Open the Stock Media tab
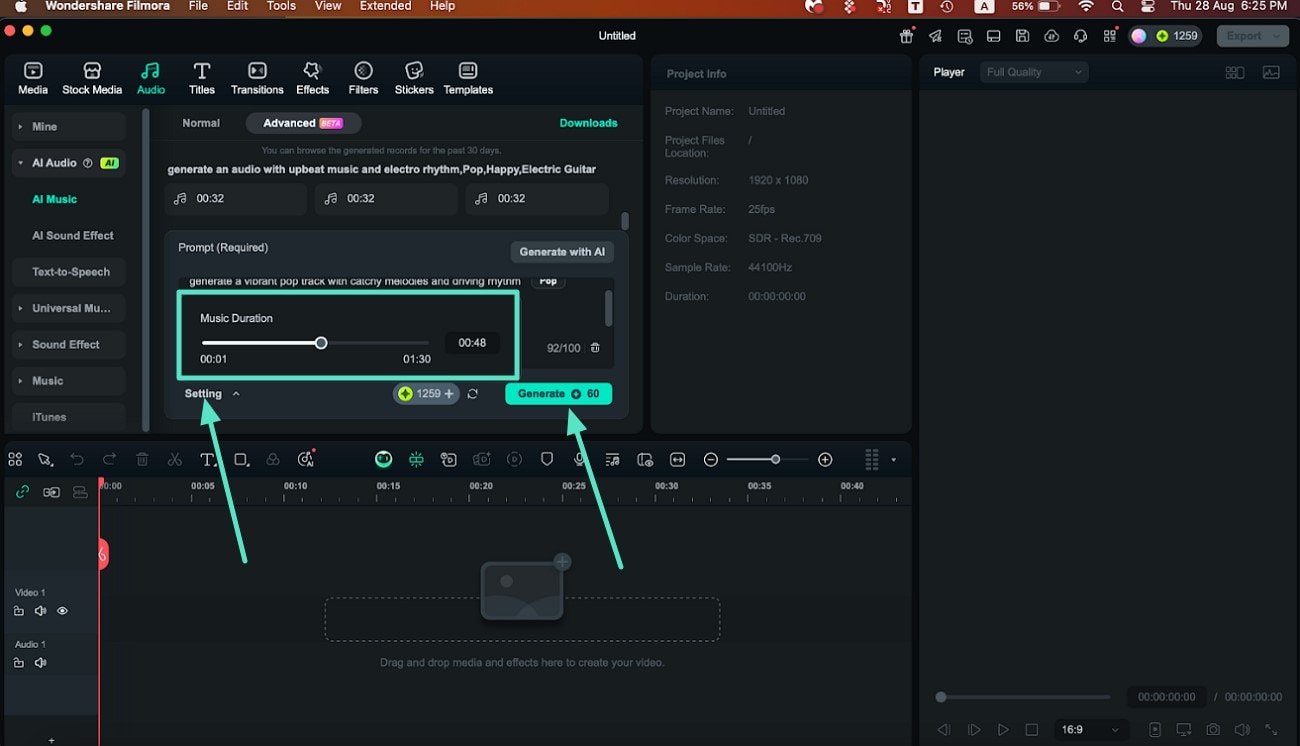 coord(92,78)
